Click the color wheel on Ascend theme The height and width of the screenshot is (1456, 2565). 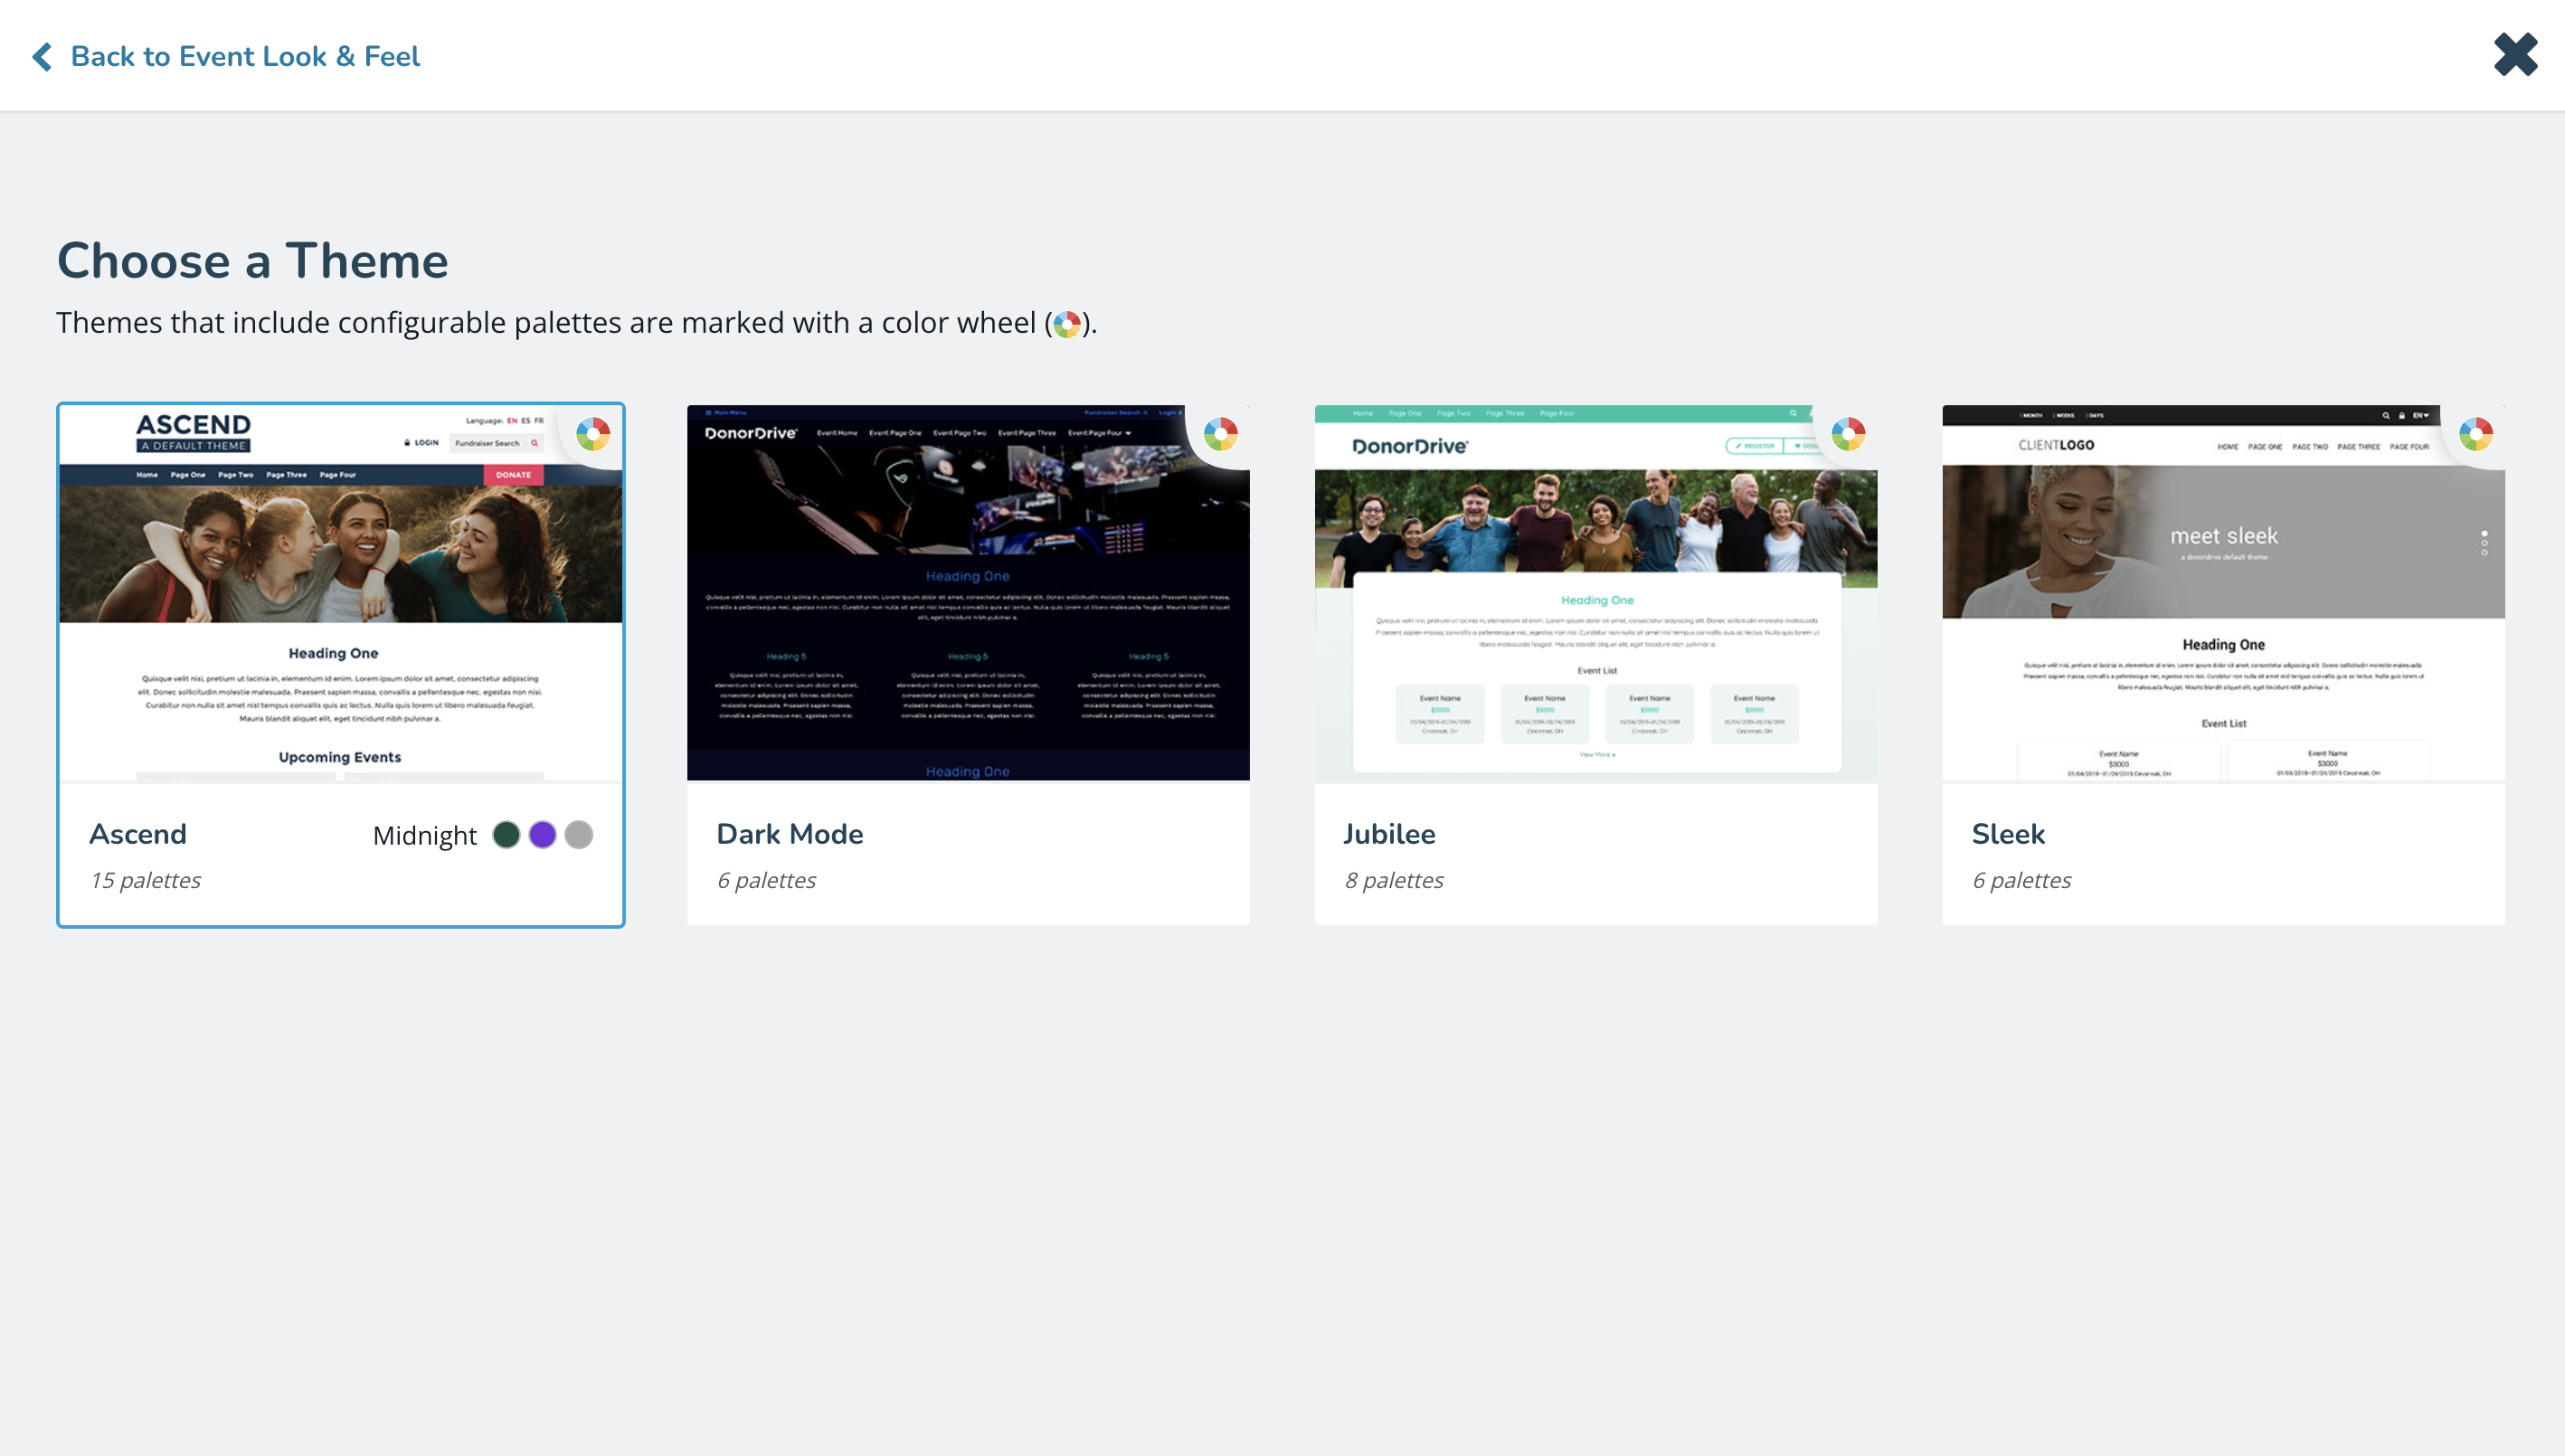coord(593,434)
